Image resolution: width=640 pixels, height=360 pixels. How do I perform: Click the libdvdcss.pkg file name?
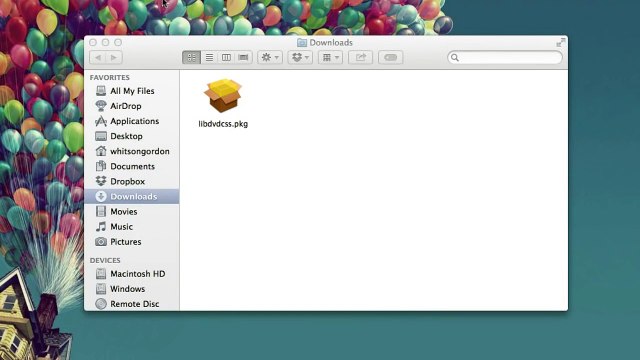(223, 124)
